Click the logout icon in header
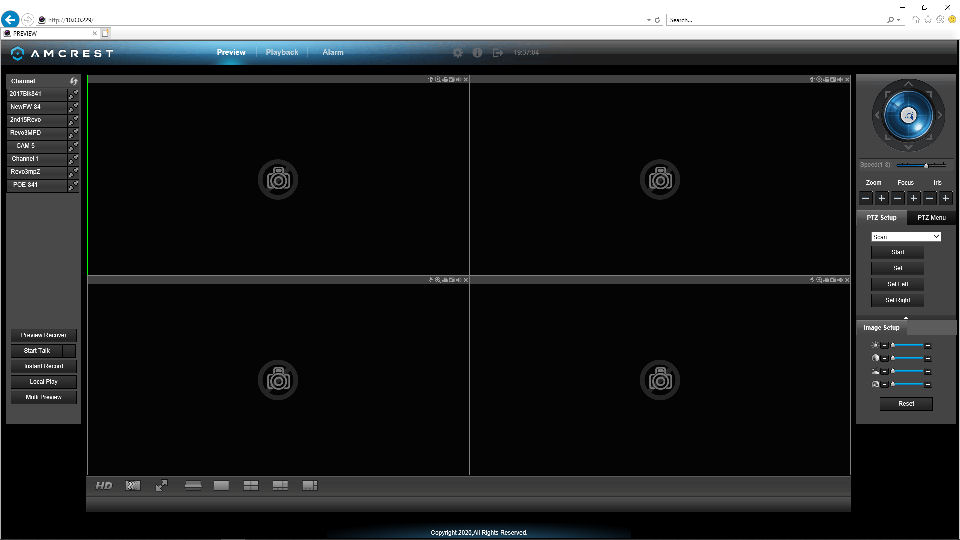This screenshot has width=960, height=540. pyautogui.click(x=498, y=53)
